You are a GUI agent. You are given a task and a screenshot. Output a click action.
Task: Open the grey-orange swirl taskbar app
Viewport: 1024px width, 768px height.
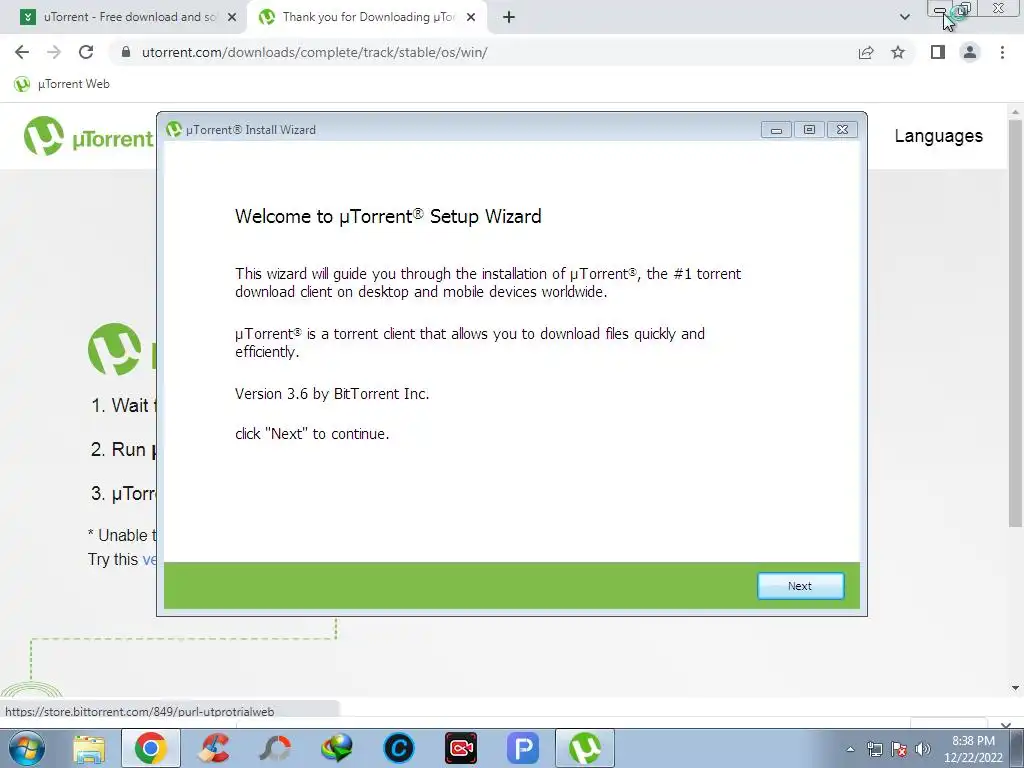pos(275,748)
